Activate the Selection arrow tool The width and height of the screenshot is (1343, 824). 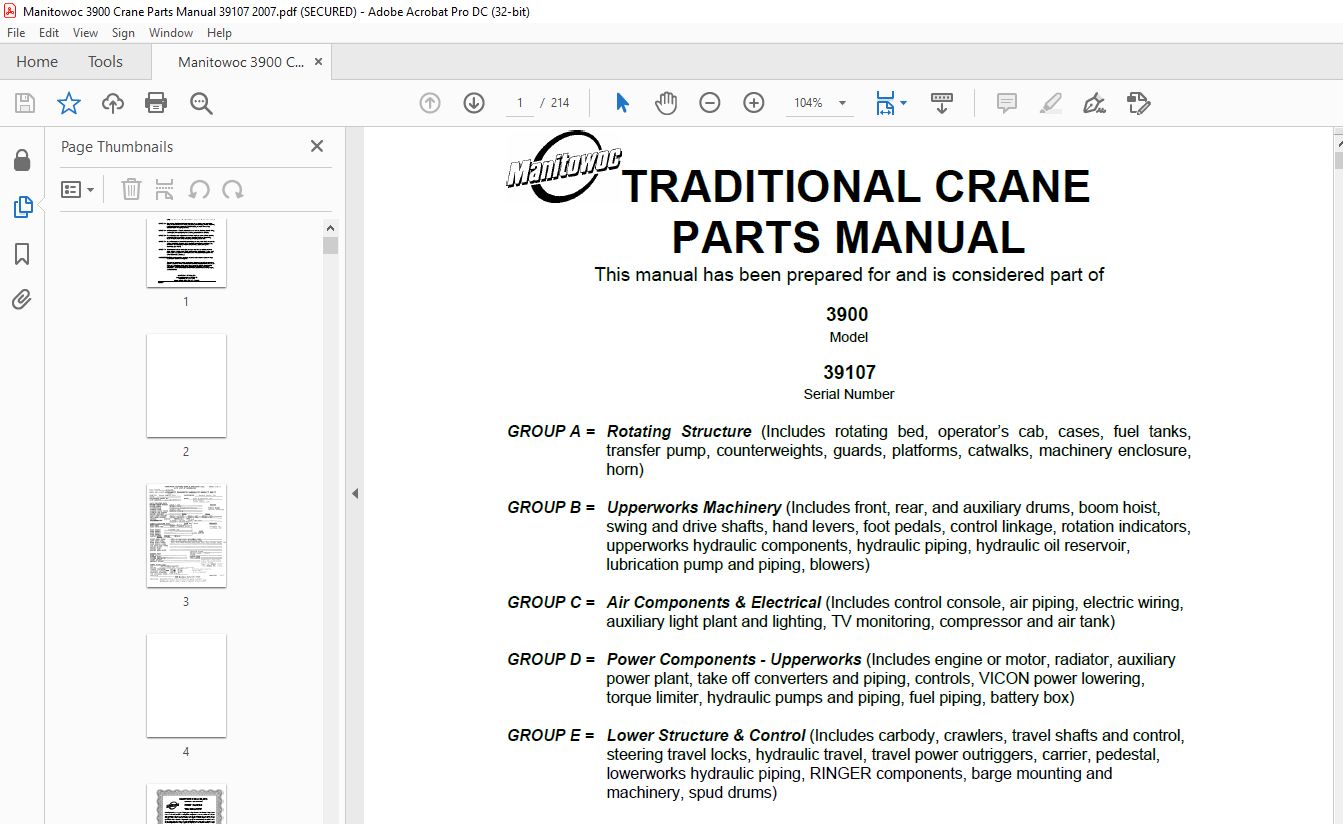622,103
